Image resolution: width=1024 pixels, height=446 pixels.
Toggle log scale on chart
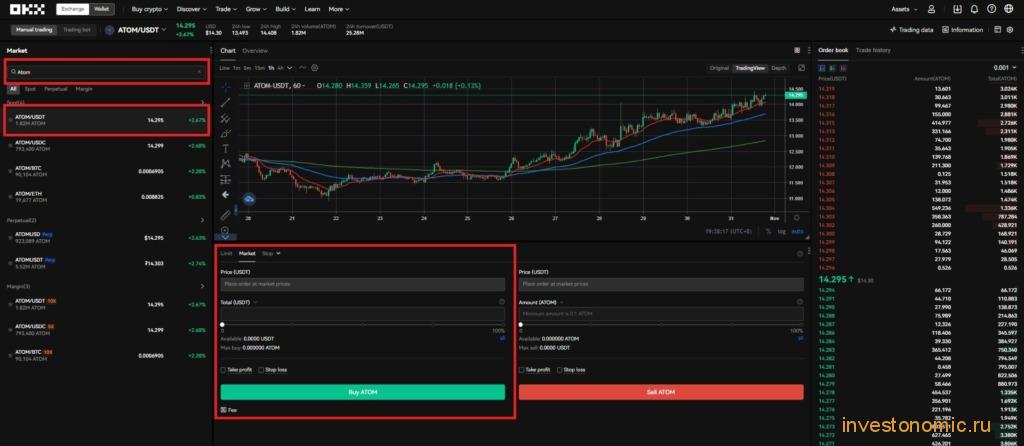782,231
